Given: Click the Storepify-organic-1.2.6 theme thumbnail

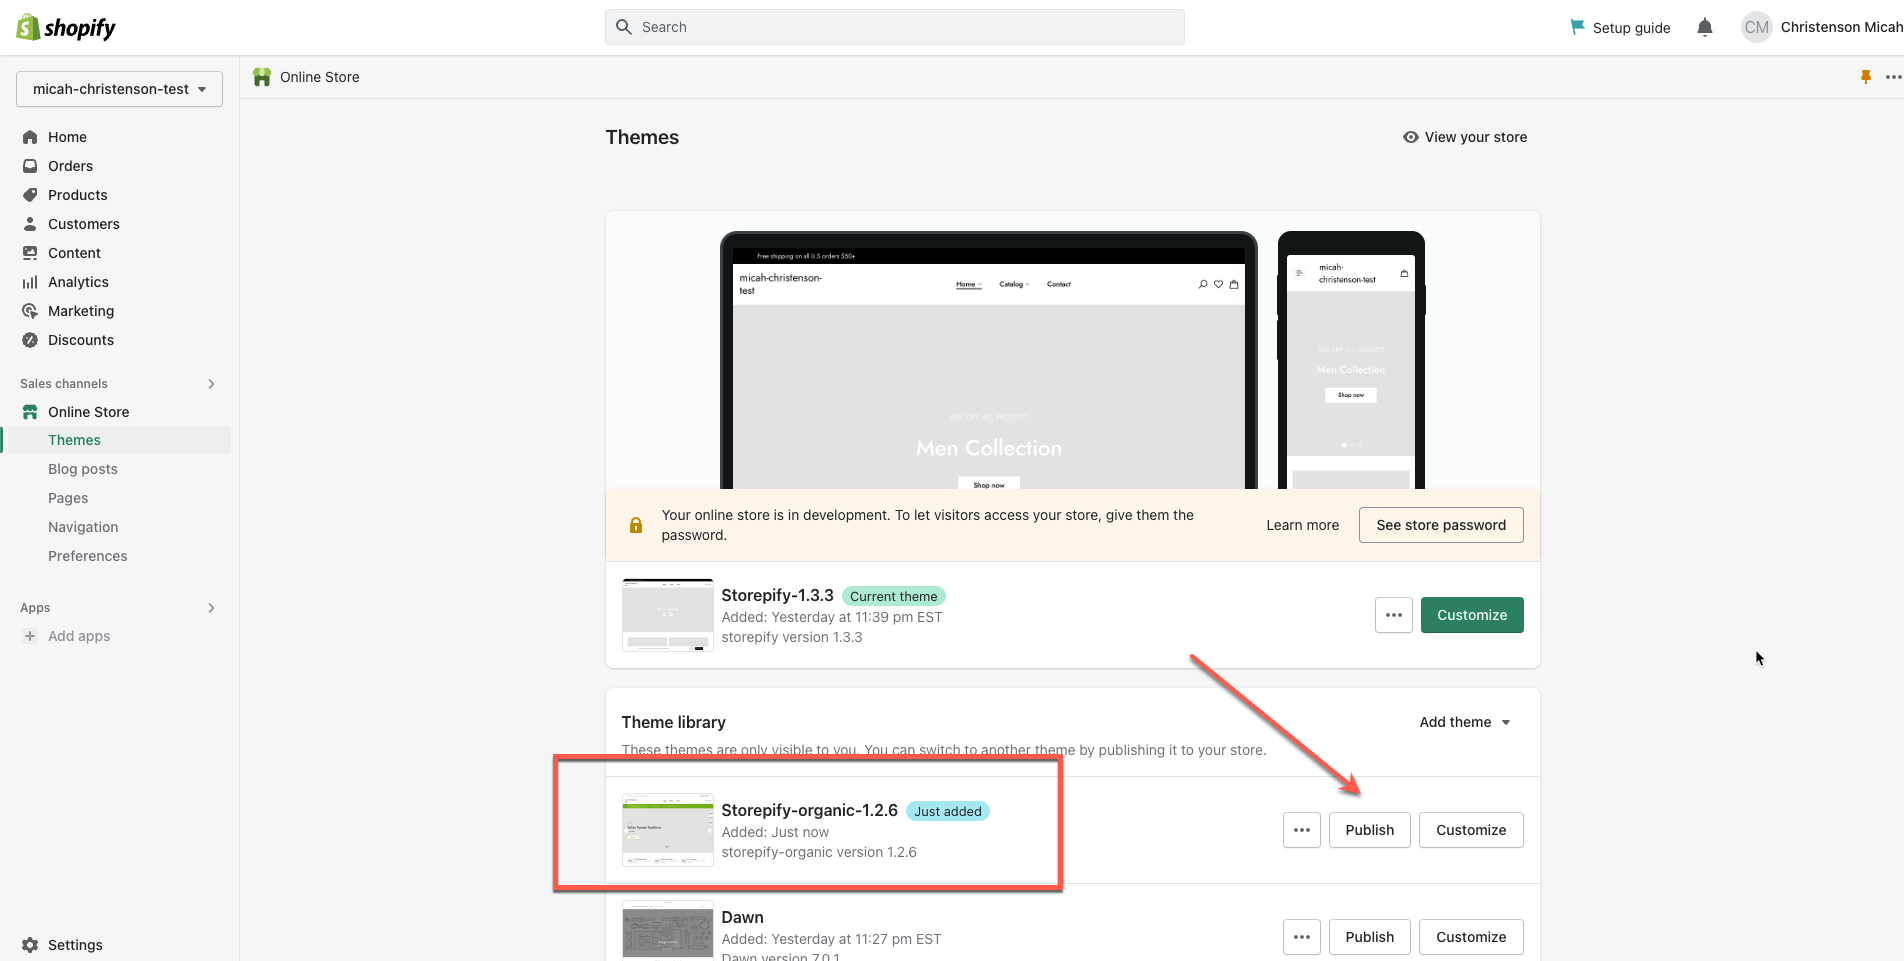Looking at the screenshot, I should click(668, 830).
